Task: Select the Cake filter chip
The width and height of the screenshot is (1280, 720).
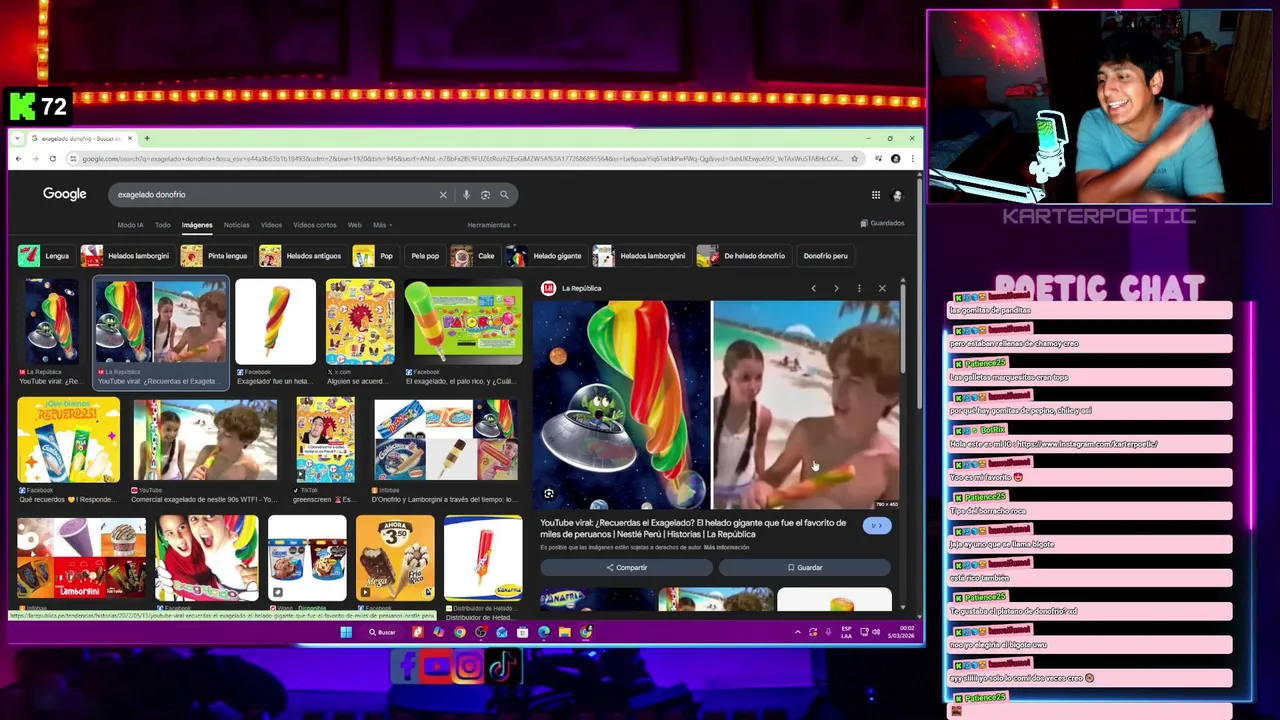Action: pos(474,256)
